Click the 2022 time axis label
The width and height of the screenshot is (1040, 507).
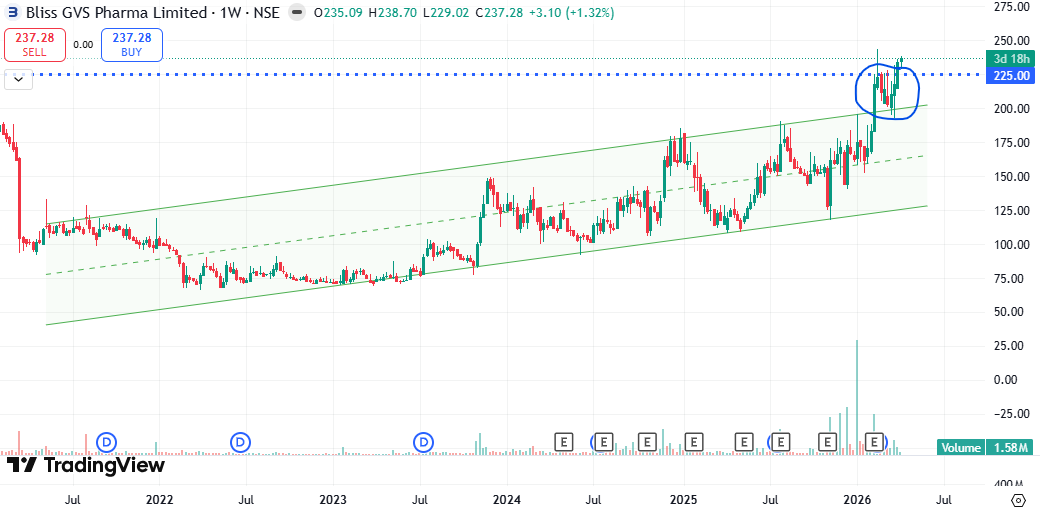point(159,498)
